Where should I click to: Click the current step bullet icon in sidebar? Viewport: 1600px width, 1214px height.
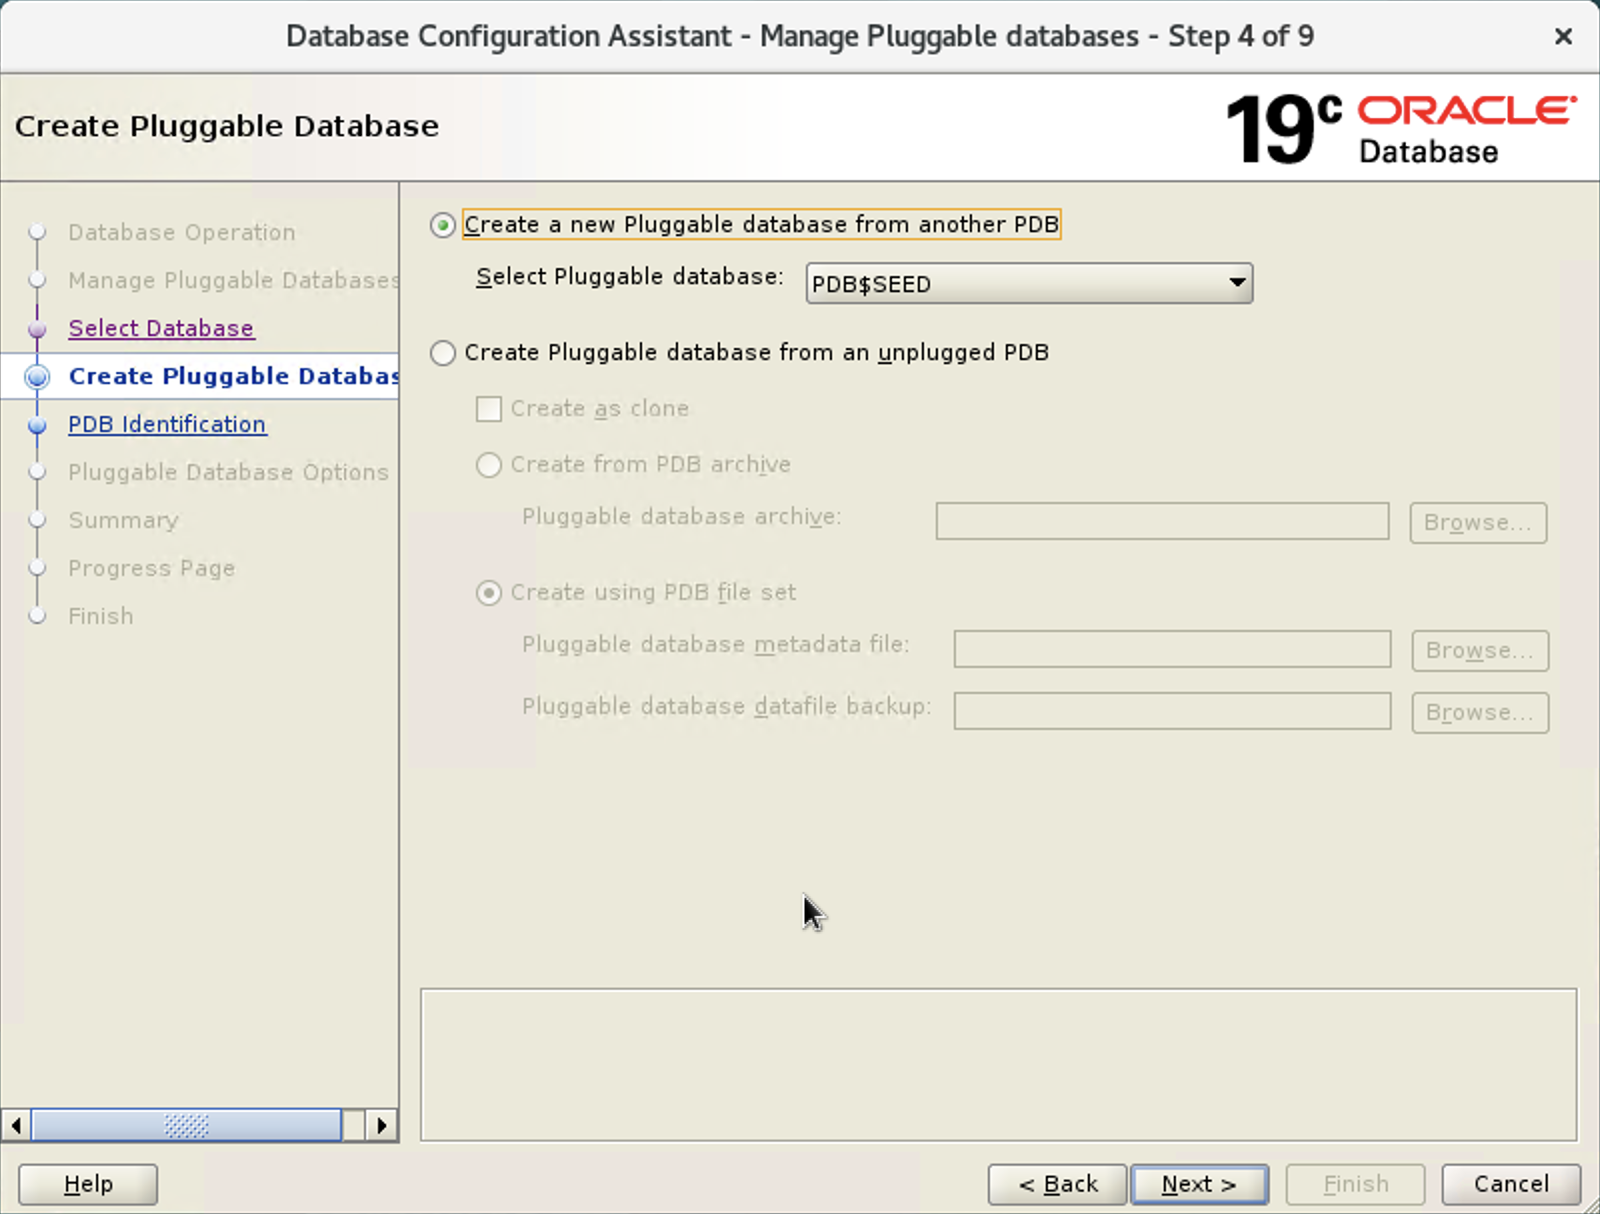tap(37, 376)
